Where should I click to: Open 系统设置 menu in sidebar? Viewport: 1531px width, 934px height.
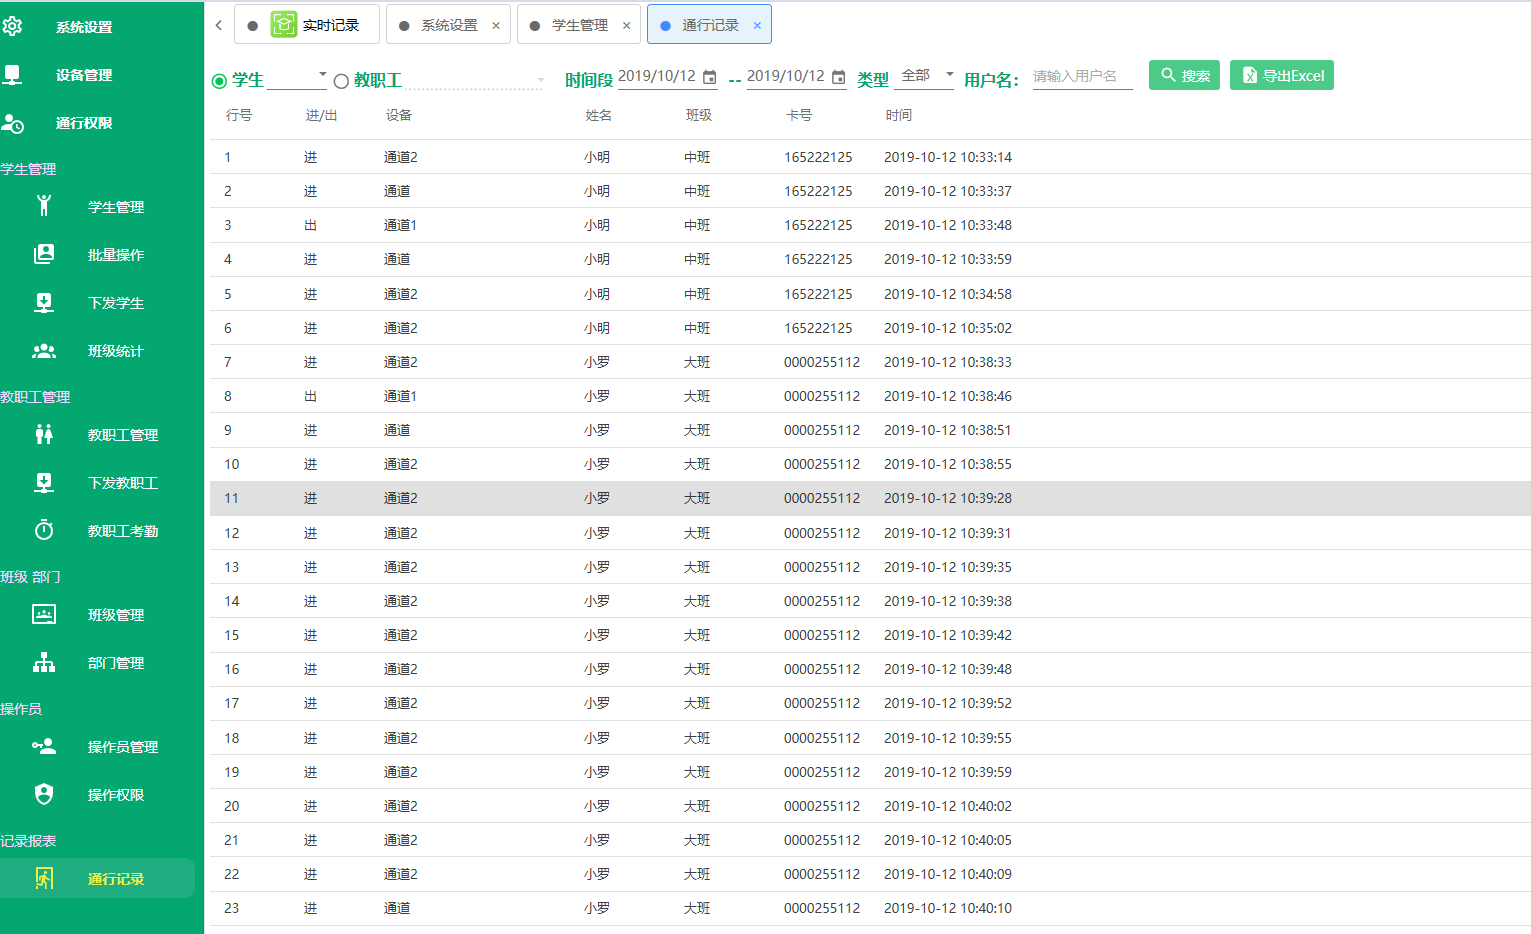pyautogui.click(x=84, y=27)
